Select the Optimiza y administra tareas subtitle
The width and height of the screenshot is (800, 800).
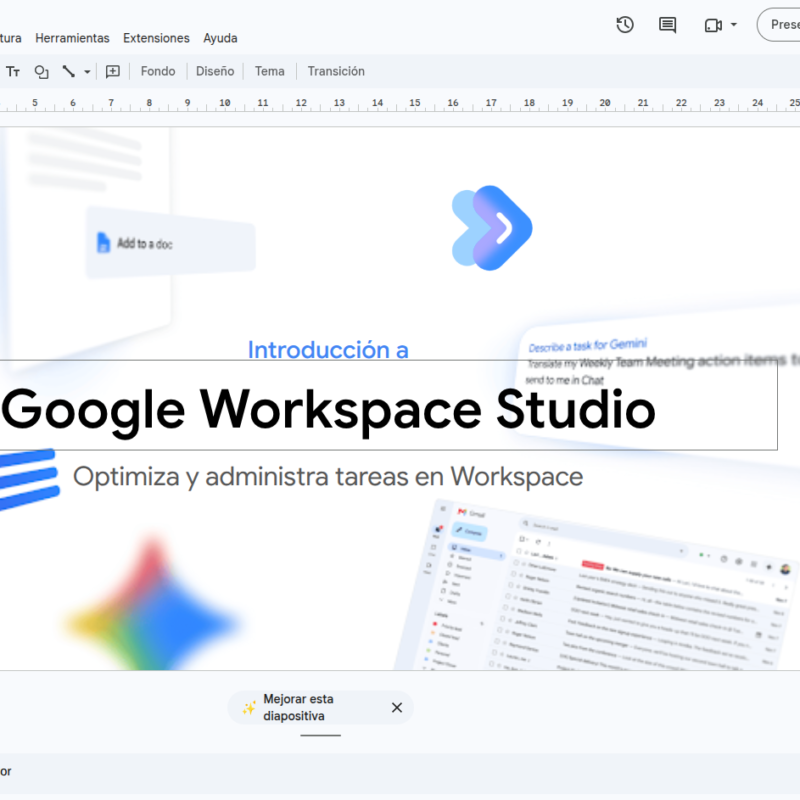point(328,478)
